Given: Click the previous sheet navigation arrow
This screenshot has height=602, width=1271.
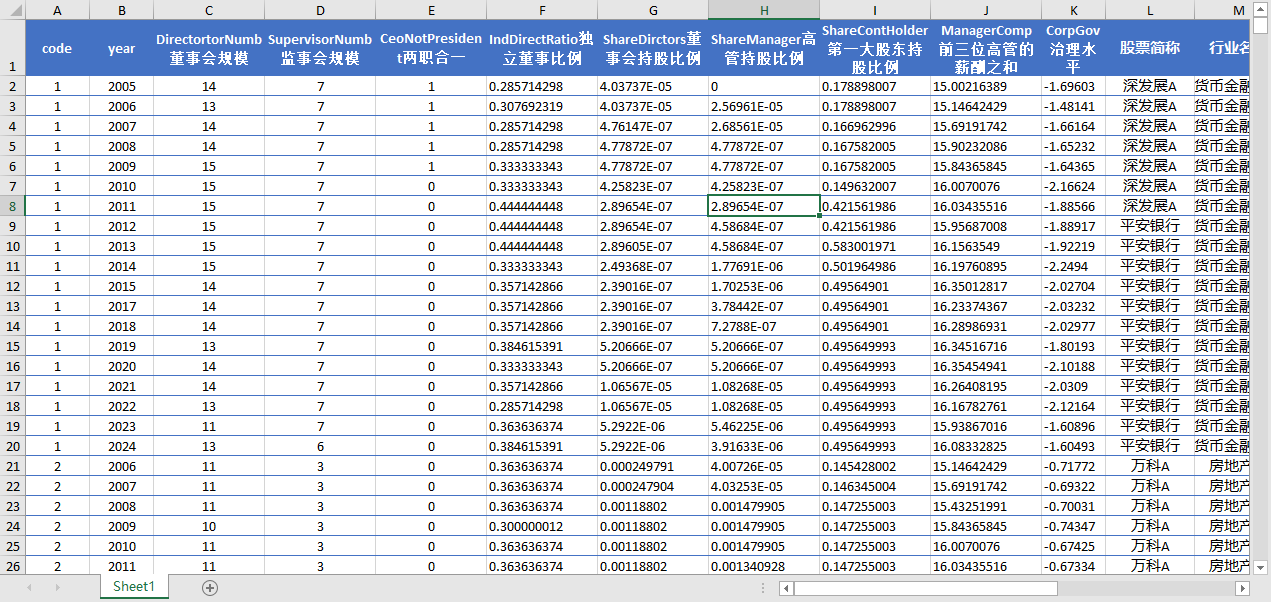Looking at the screenshot, I should tap(30, 588).
